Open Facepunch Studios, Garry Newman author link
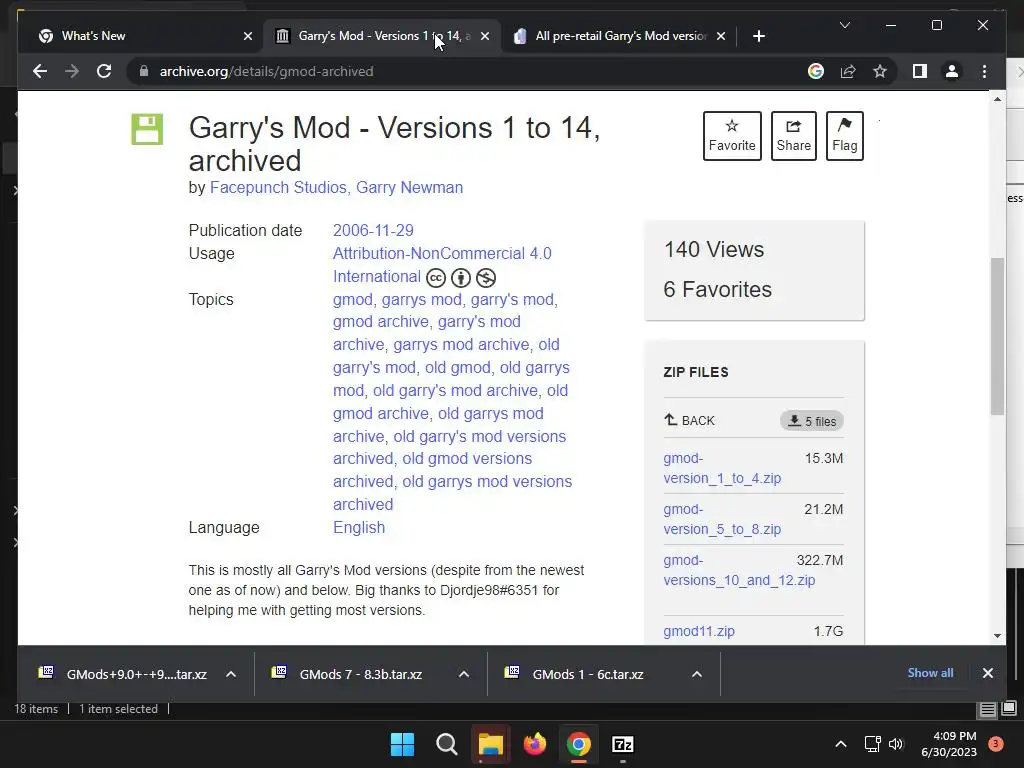The height and width of the screenshot is (768, 1024). (336, 187)
